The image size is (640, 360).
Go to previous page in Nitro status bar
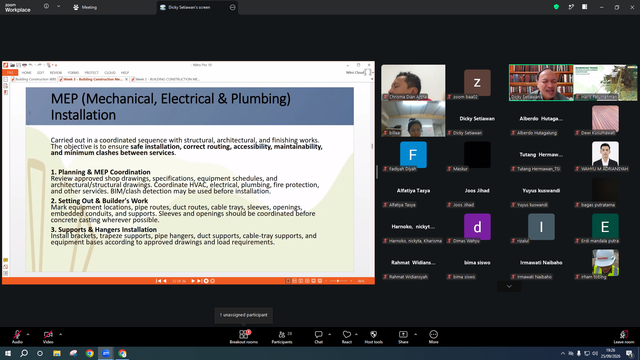(164, 281)
